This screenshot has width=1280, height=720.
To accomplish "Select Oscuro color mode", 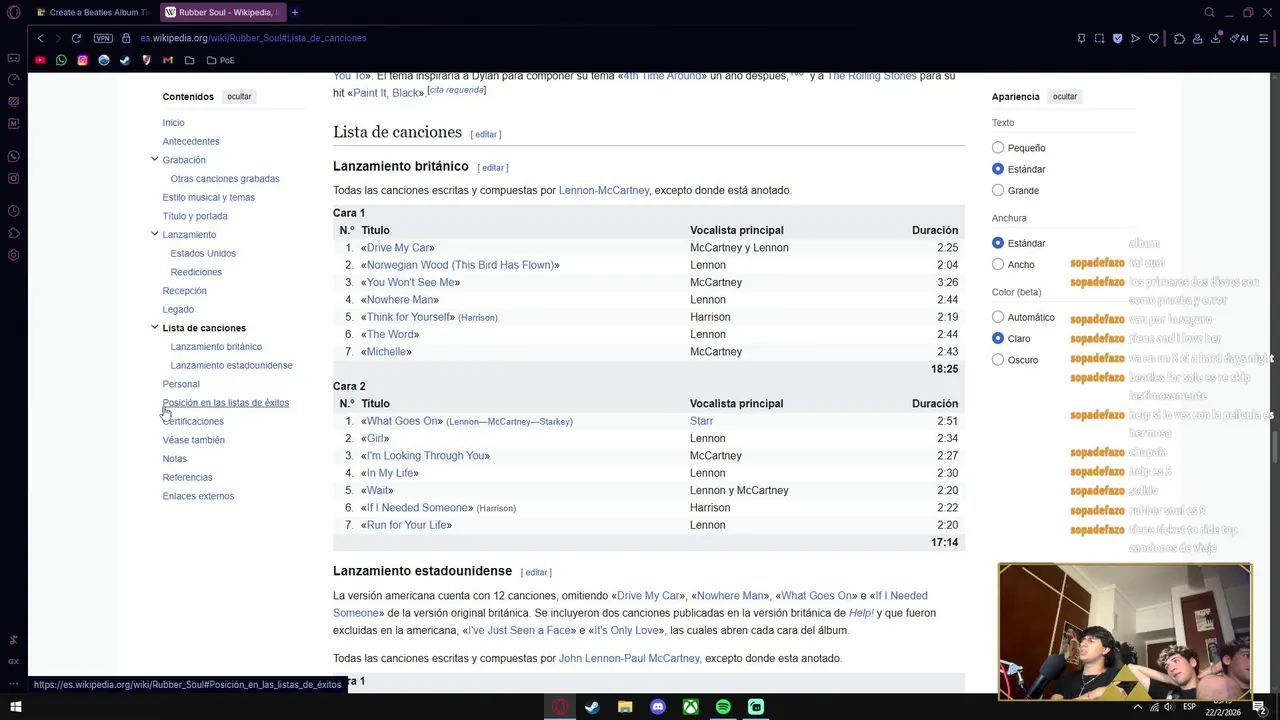I will click(998, 359).
